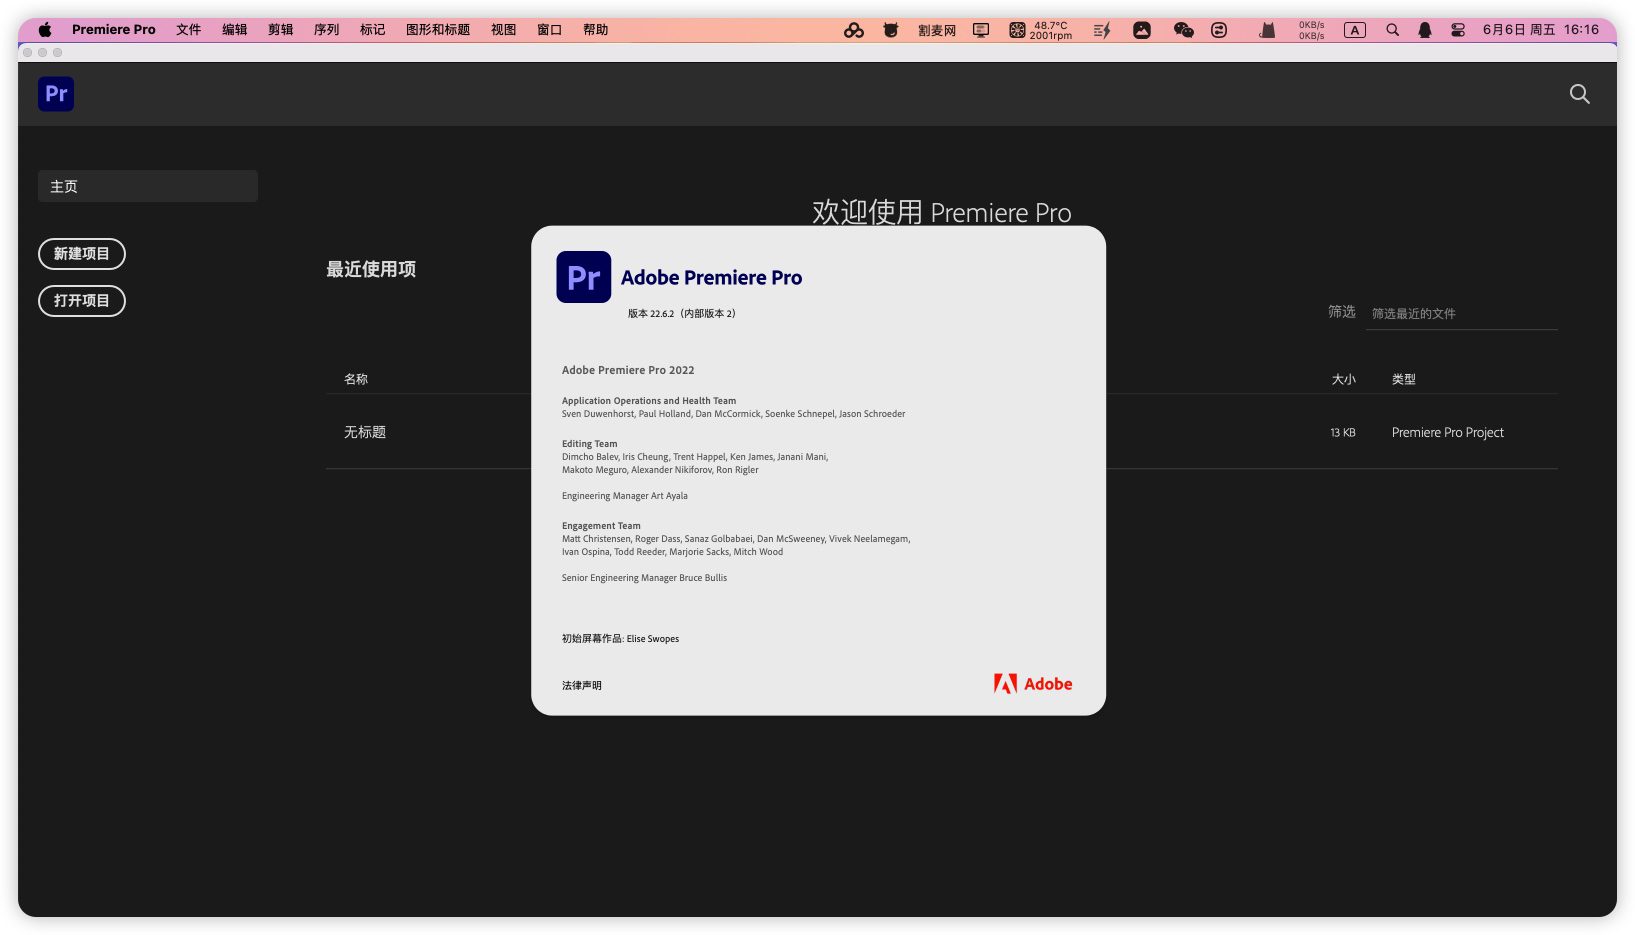Open macOS Control Center icon
Image resolution: width=1635 pixels, height=935 pixels.
[x=1458, y=30]
